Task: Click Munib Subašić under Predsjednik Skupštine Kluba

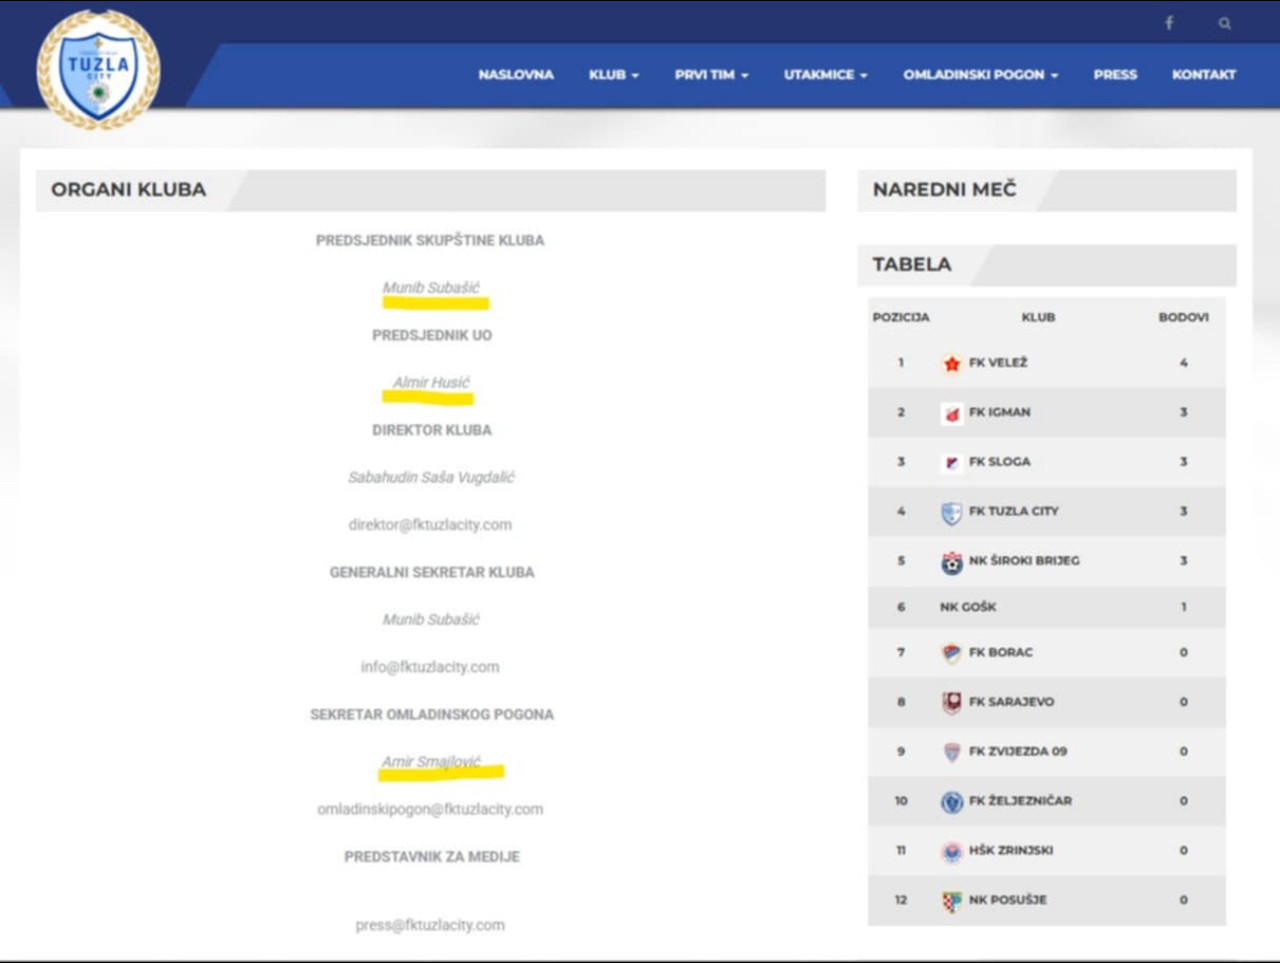Action: 431,288
